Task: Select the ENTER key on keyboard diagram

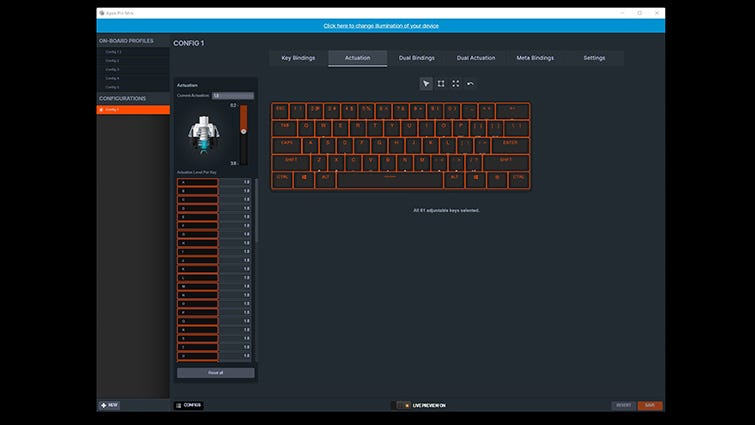Action: pos(510,145)
